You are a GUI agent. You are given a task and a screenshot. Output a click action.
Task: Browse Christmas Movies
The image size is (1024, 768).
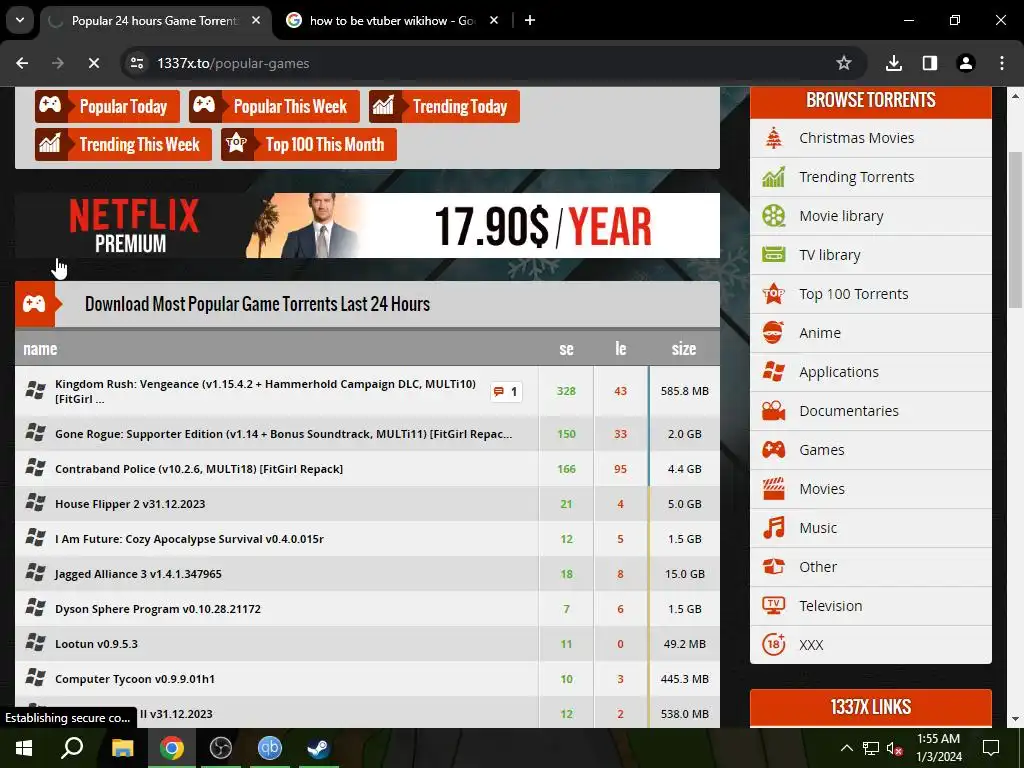(871, 138)
